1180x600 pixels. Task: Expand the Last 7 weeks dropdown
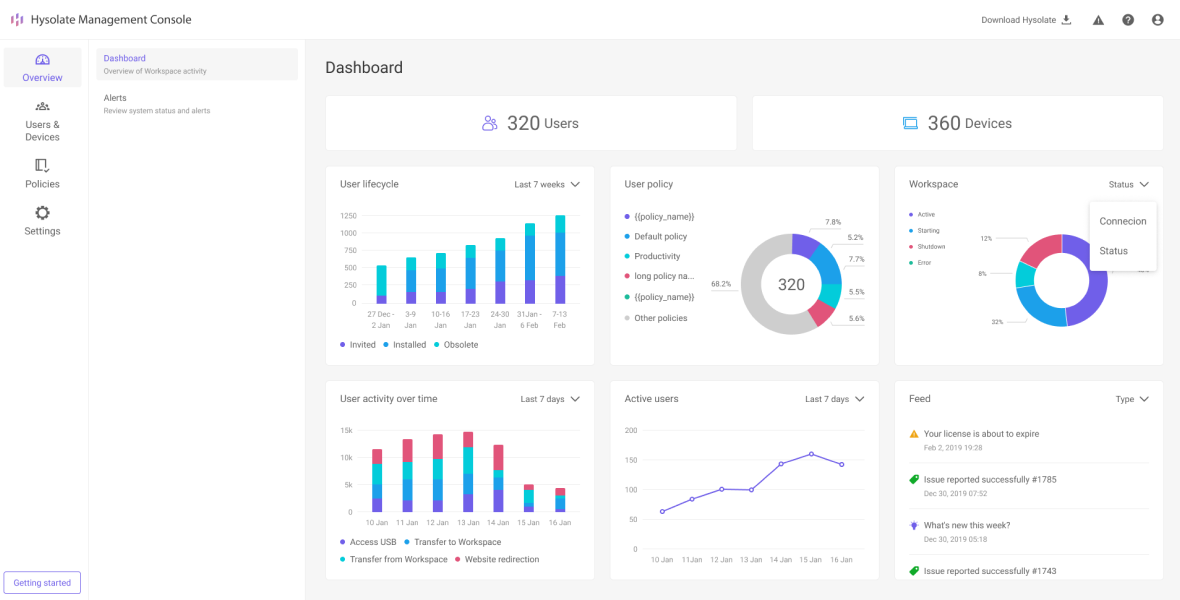click(x=547, y=185)
